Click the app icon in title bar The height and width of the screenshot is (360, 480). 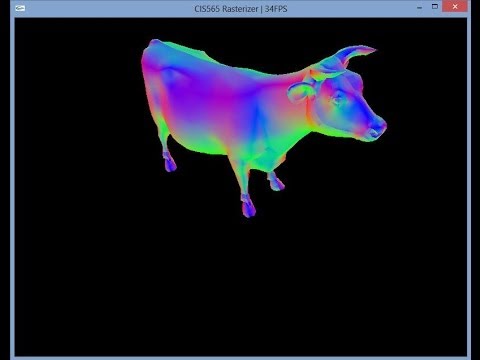[20, 8]
